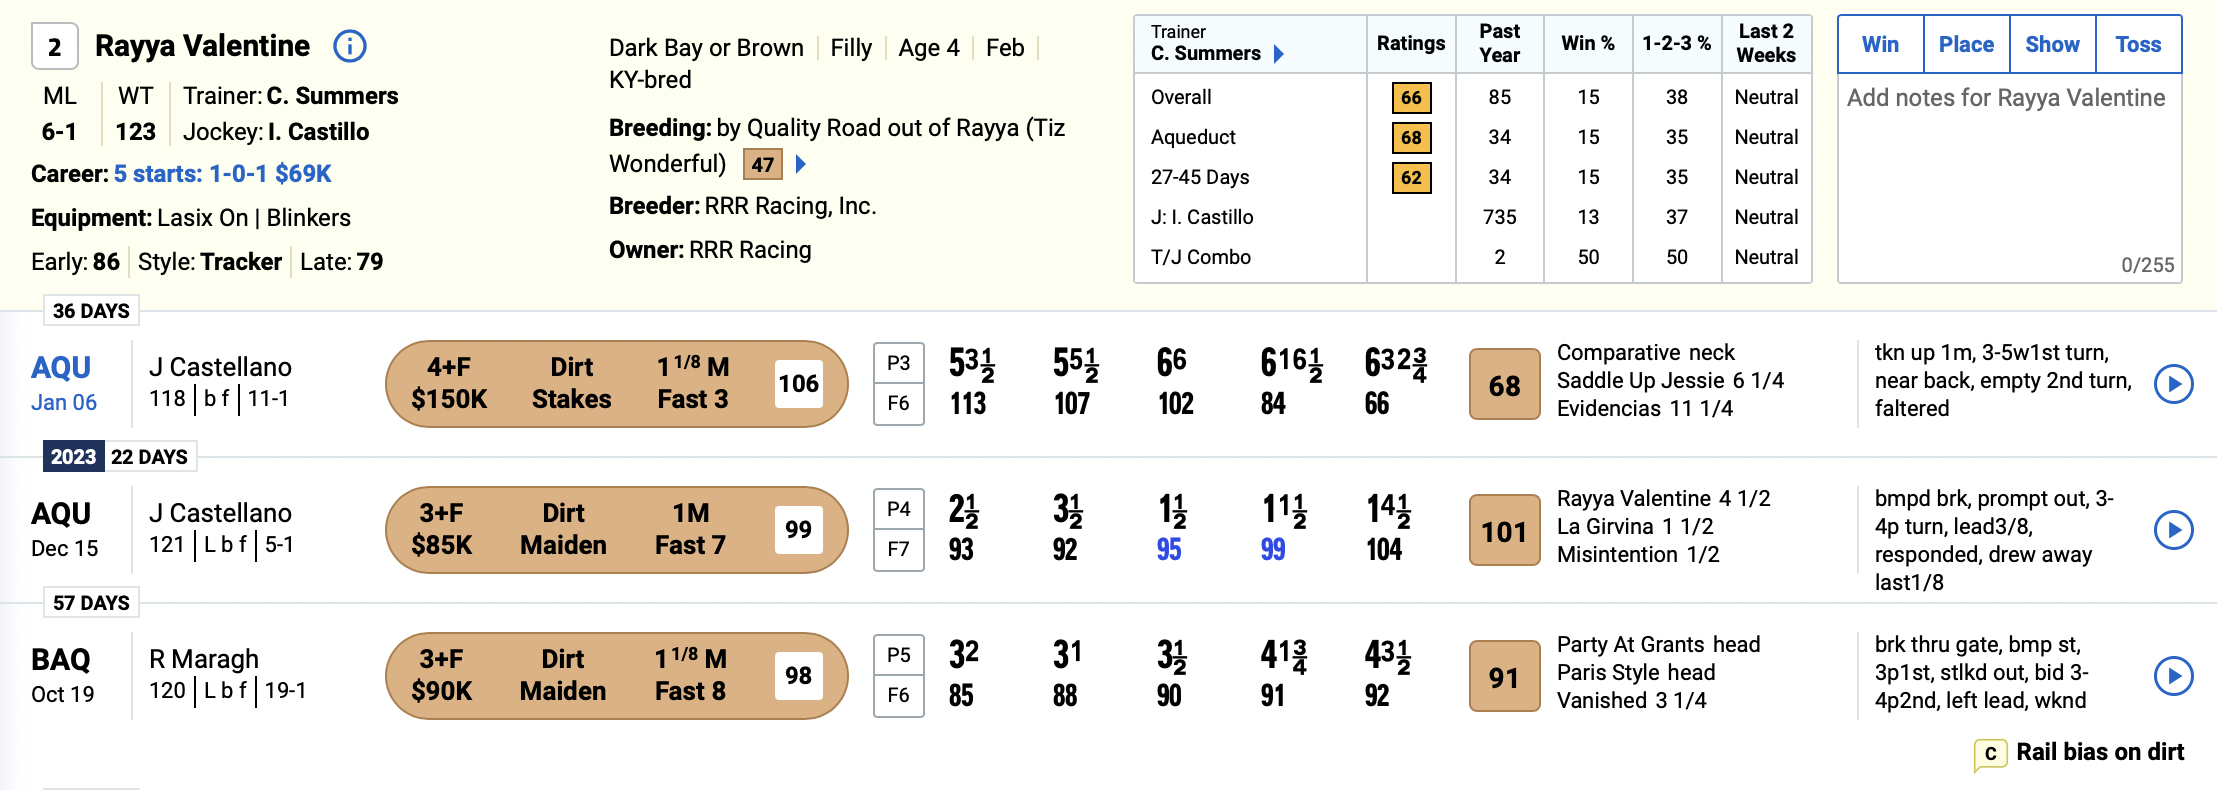This screenshot has width=2224, height=790.
Task: Click the J: I. Castillo row label
Action: pyautogui.click(x=1202, y=217)
